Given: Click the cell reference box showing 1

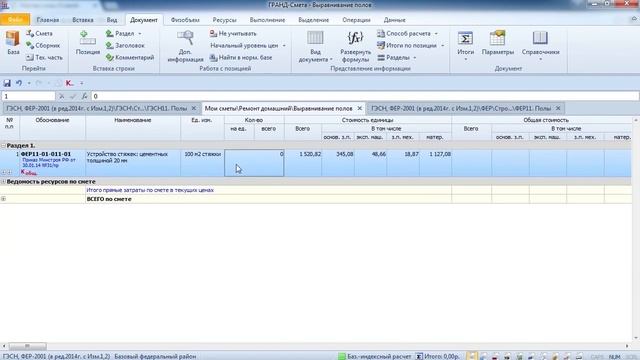Looking at the screenshot, I should 28,96.
